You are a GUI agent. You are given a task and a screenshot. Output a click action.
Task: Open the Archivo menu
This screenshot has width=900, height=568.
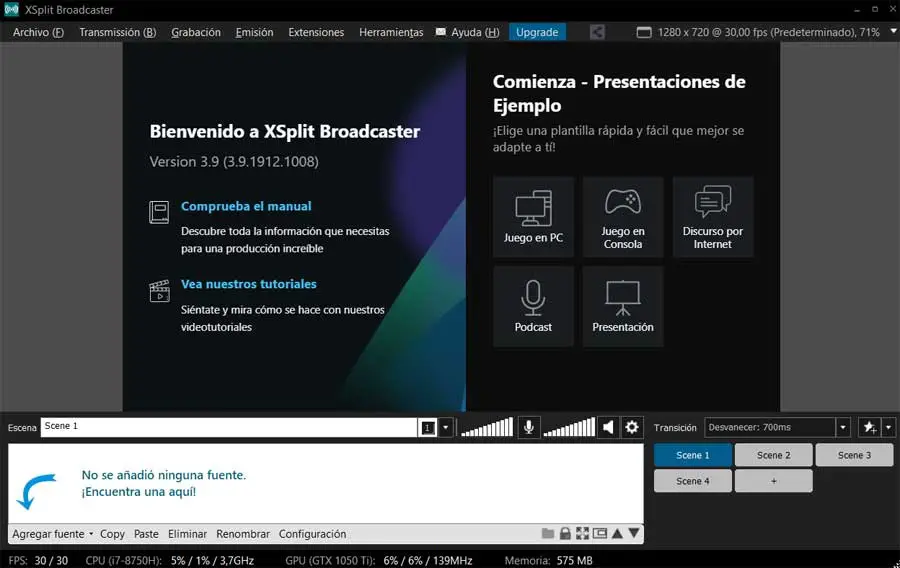tap(38, 32)
